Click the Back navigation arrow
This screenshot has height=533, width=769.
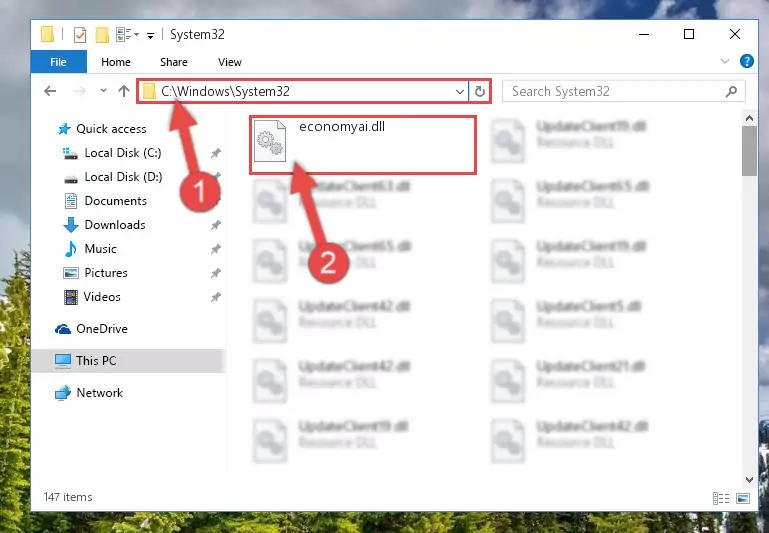pyautogui.click(x=50, y=91)
